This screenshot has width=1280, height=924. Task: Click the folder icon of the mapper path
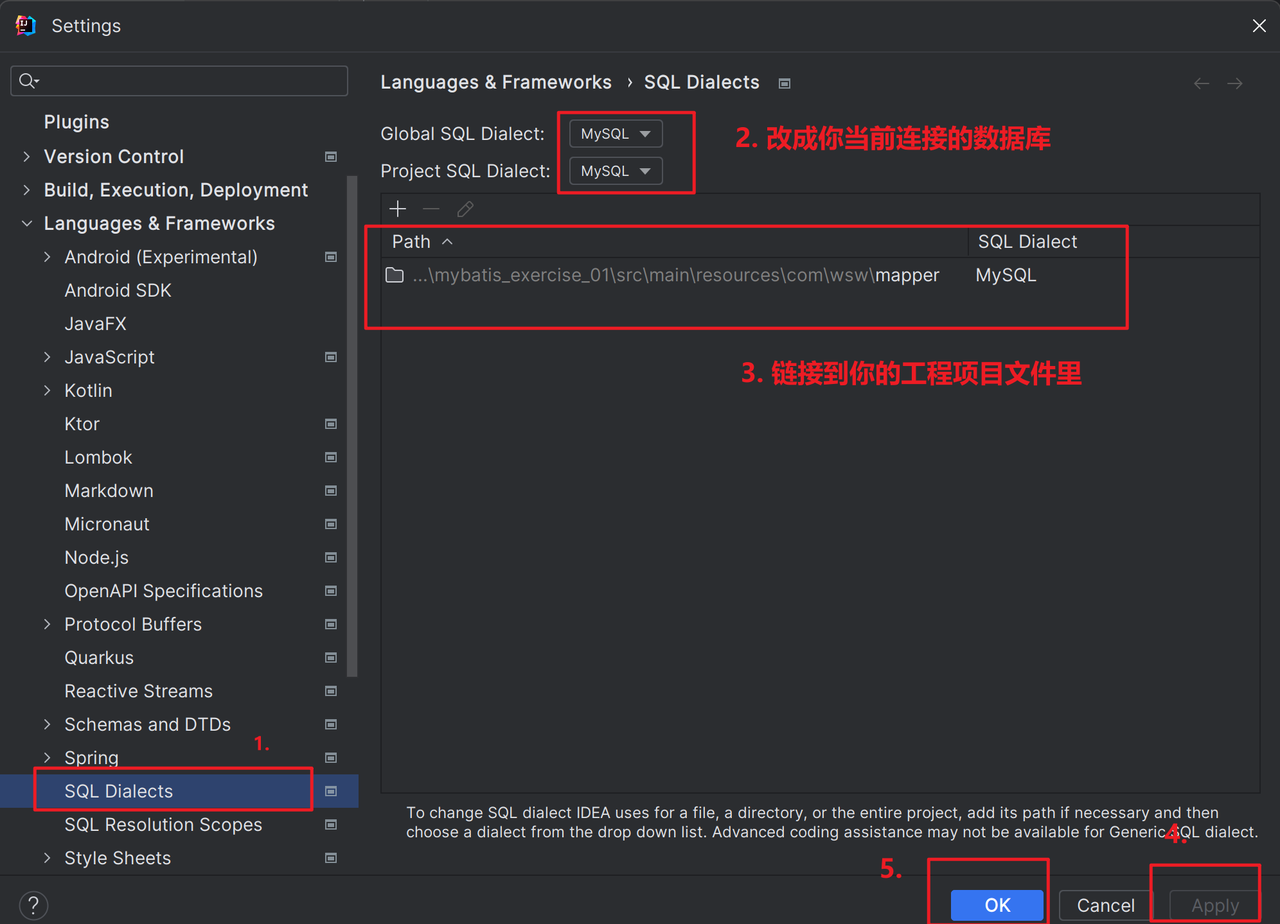coord(395,275)
